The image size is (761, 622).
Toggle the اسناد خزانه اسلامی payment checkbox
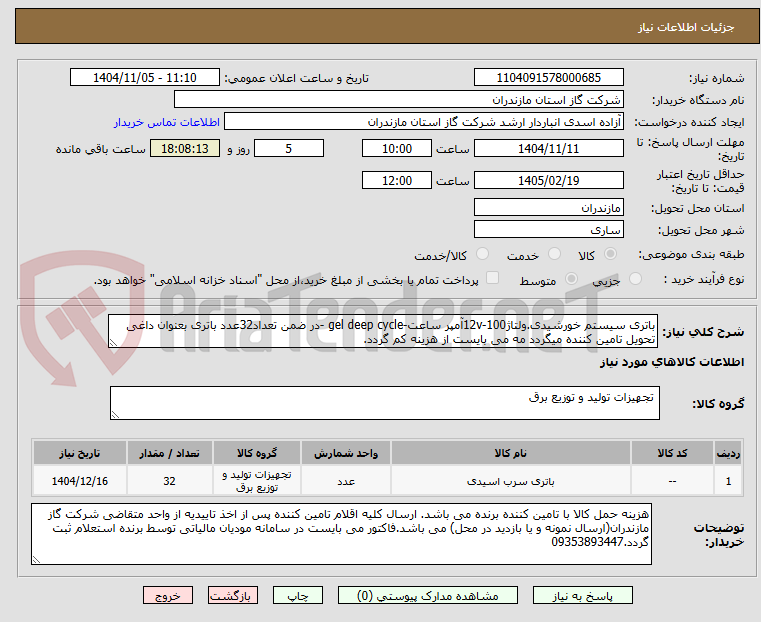click(492, 278)
